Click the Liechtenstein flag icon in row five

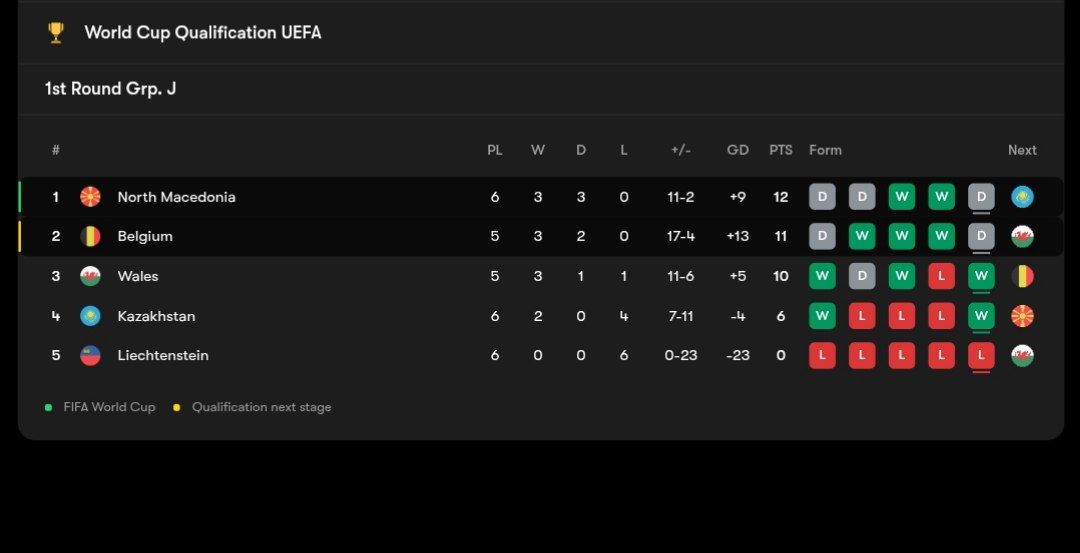tap(91, 355)
